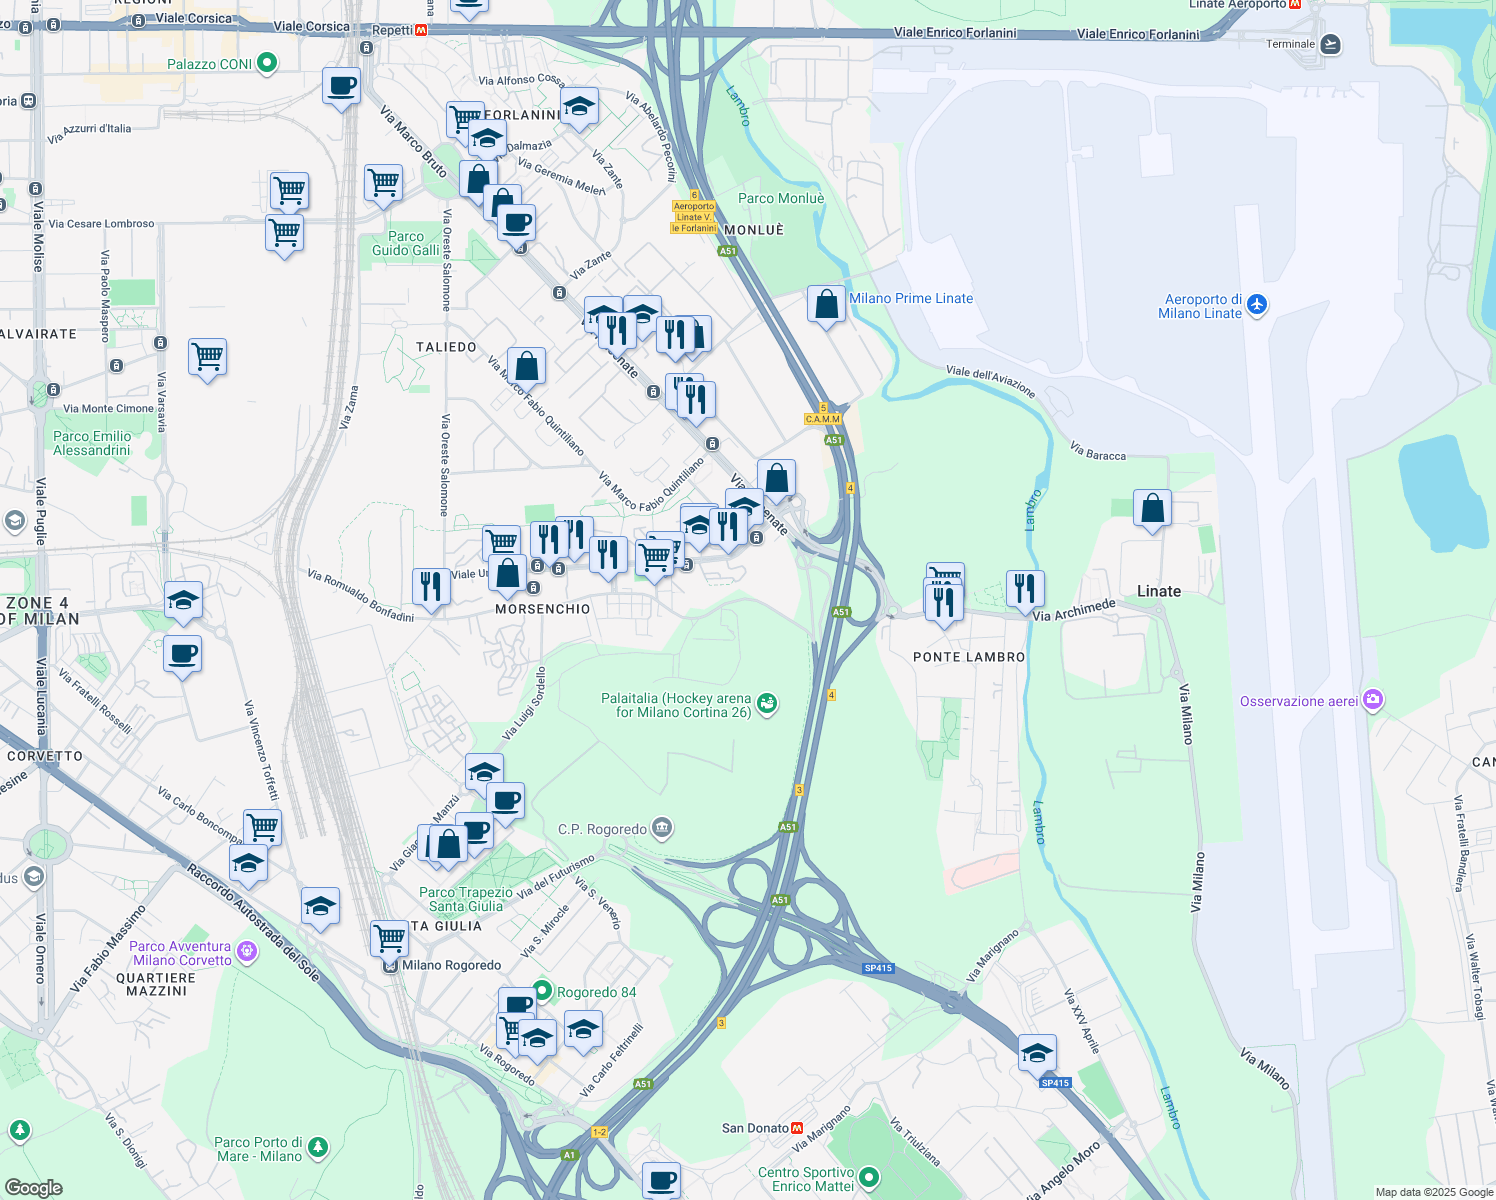This screenshot has height=1200, width=1496.
Task: Open the coffee cup marker near Palazzo CONI
Action: (x=341, y=86)
